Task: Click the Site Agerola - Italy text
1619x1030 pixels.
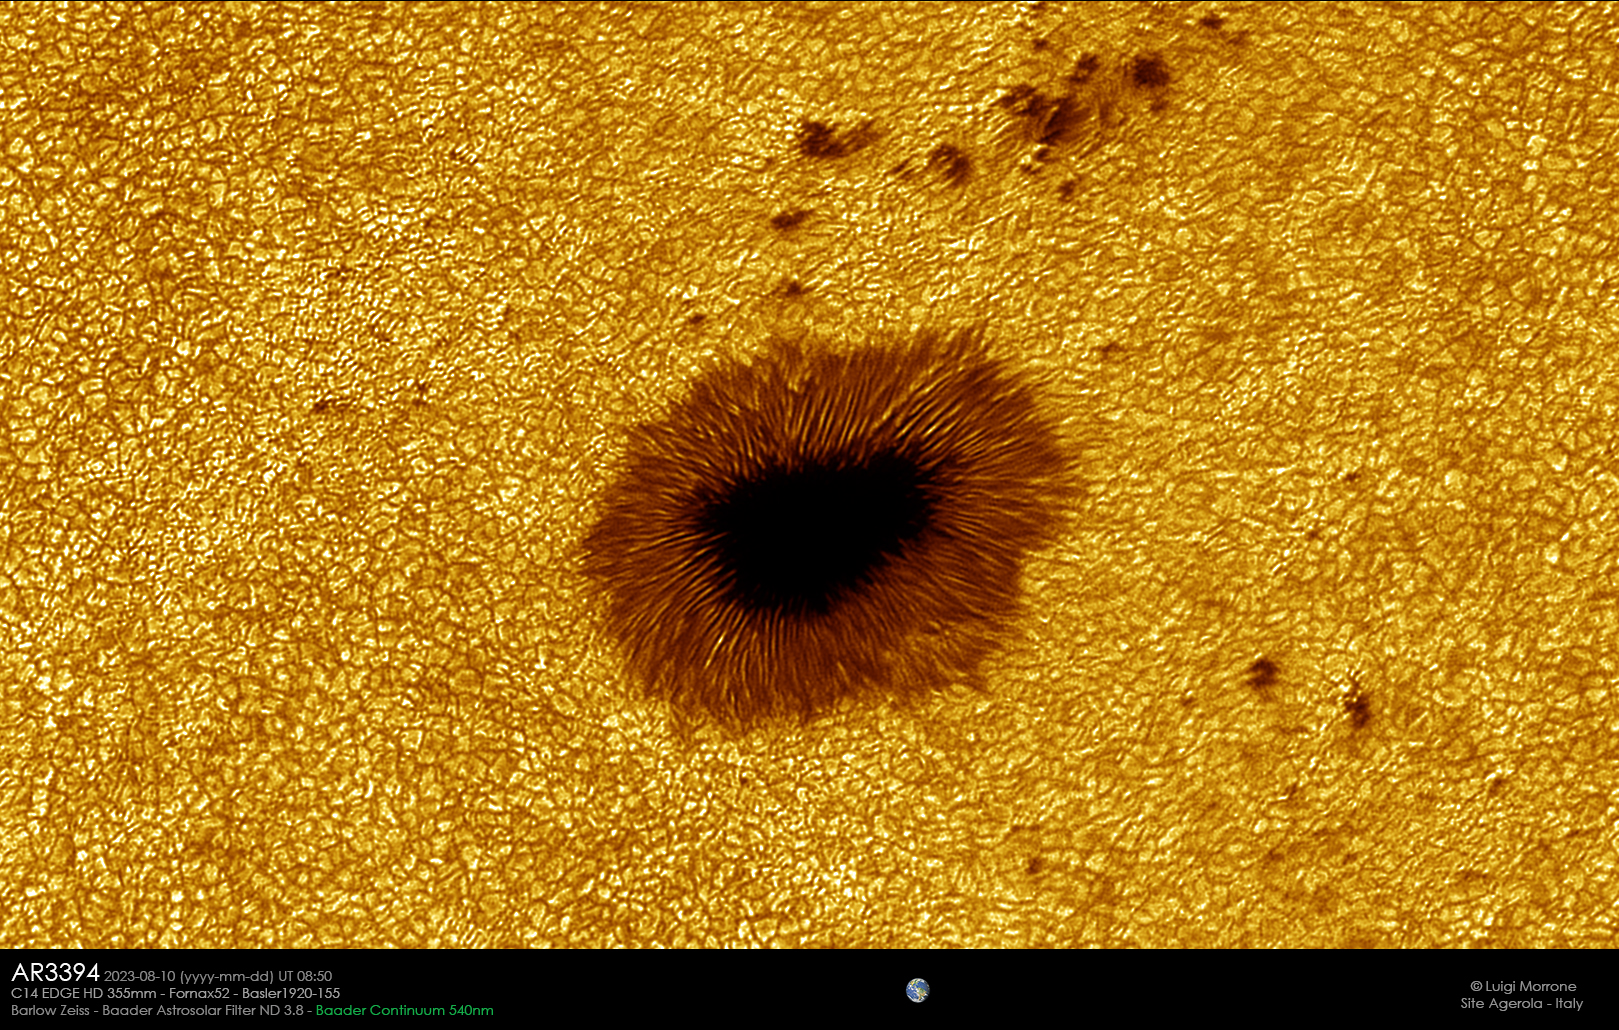Action: [1521, 1003]
